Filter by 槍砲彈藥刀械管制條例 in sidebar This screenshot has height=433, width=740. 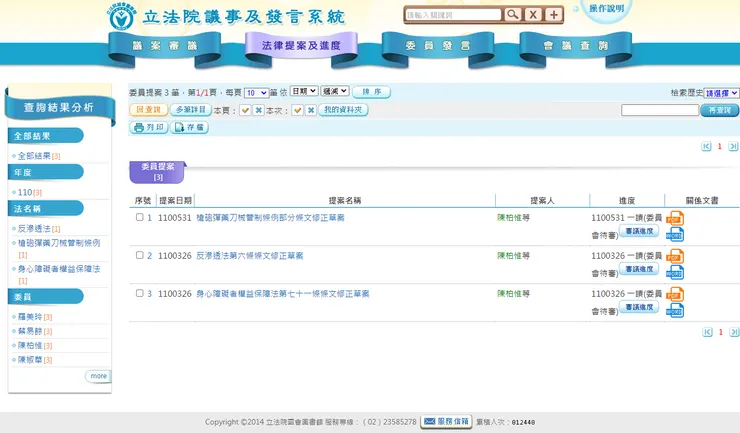59,248
